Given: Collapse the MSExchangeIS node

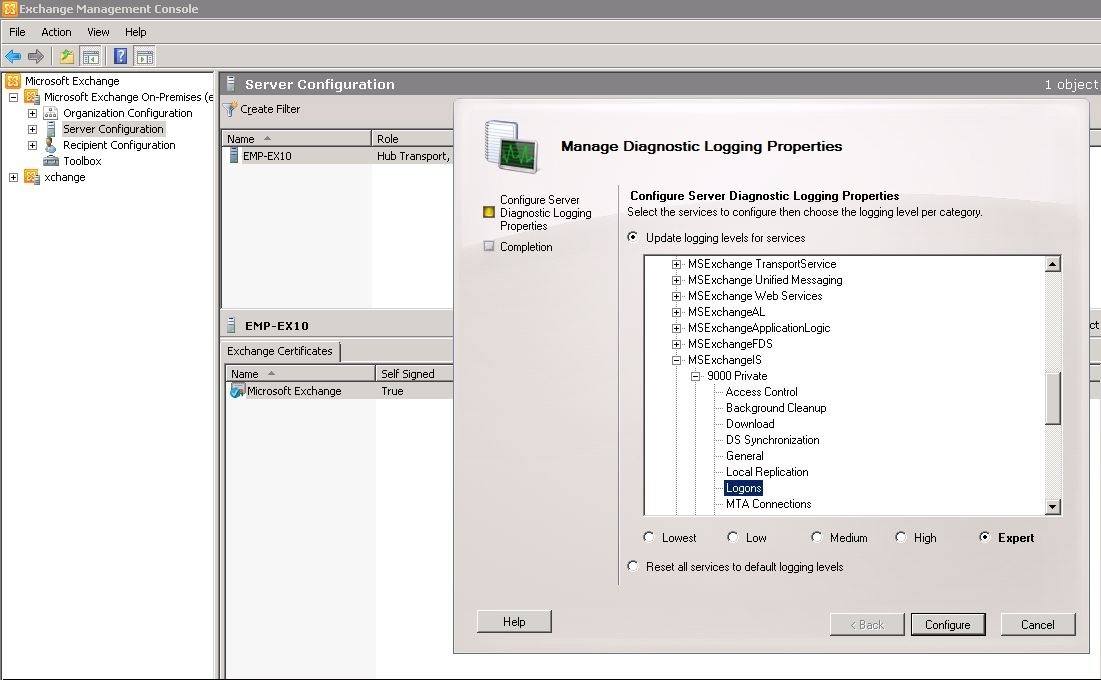Looking at the screenshot, I should (676, 360).
